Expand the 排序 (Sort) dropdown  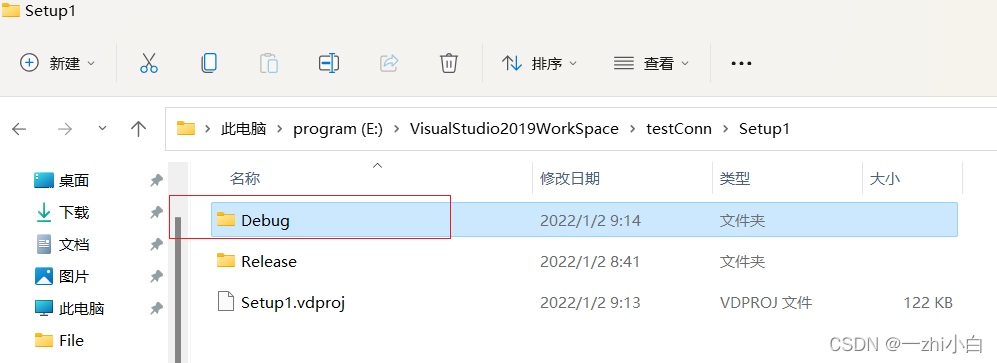(539, 63)
